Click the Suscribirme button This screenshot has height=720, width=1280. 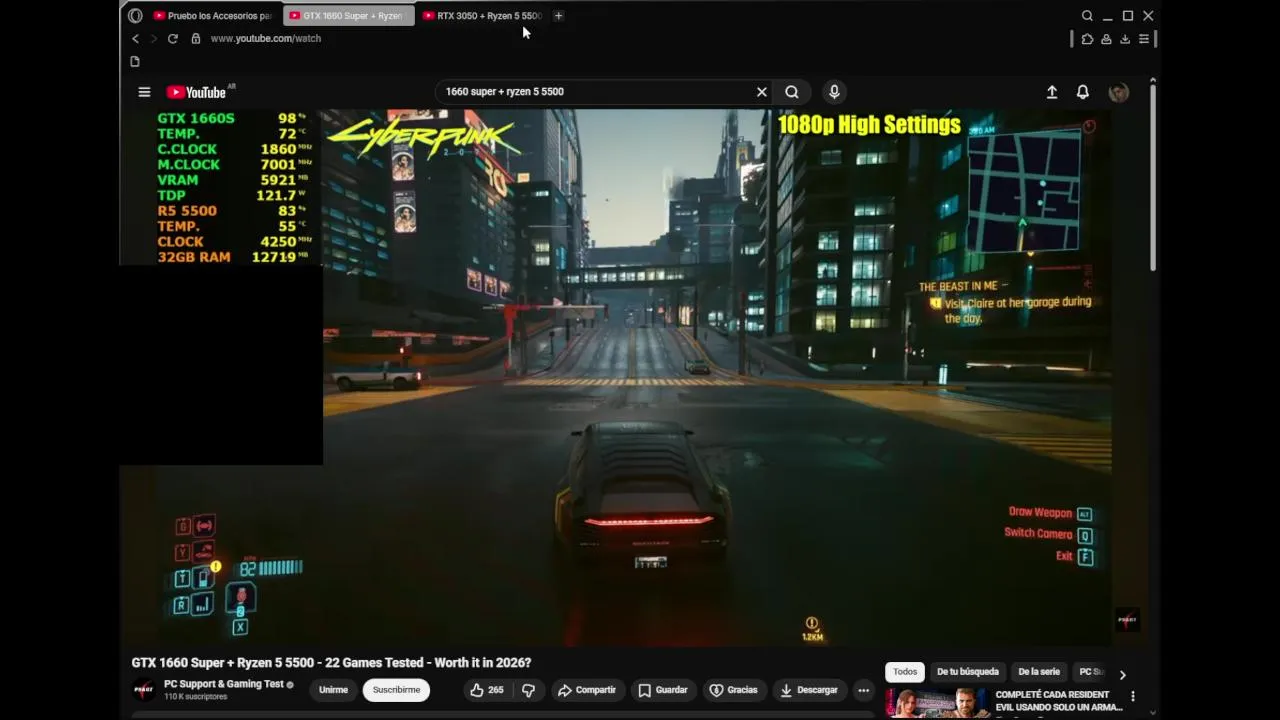[x=396, y=690]
